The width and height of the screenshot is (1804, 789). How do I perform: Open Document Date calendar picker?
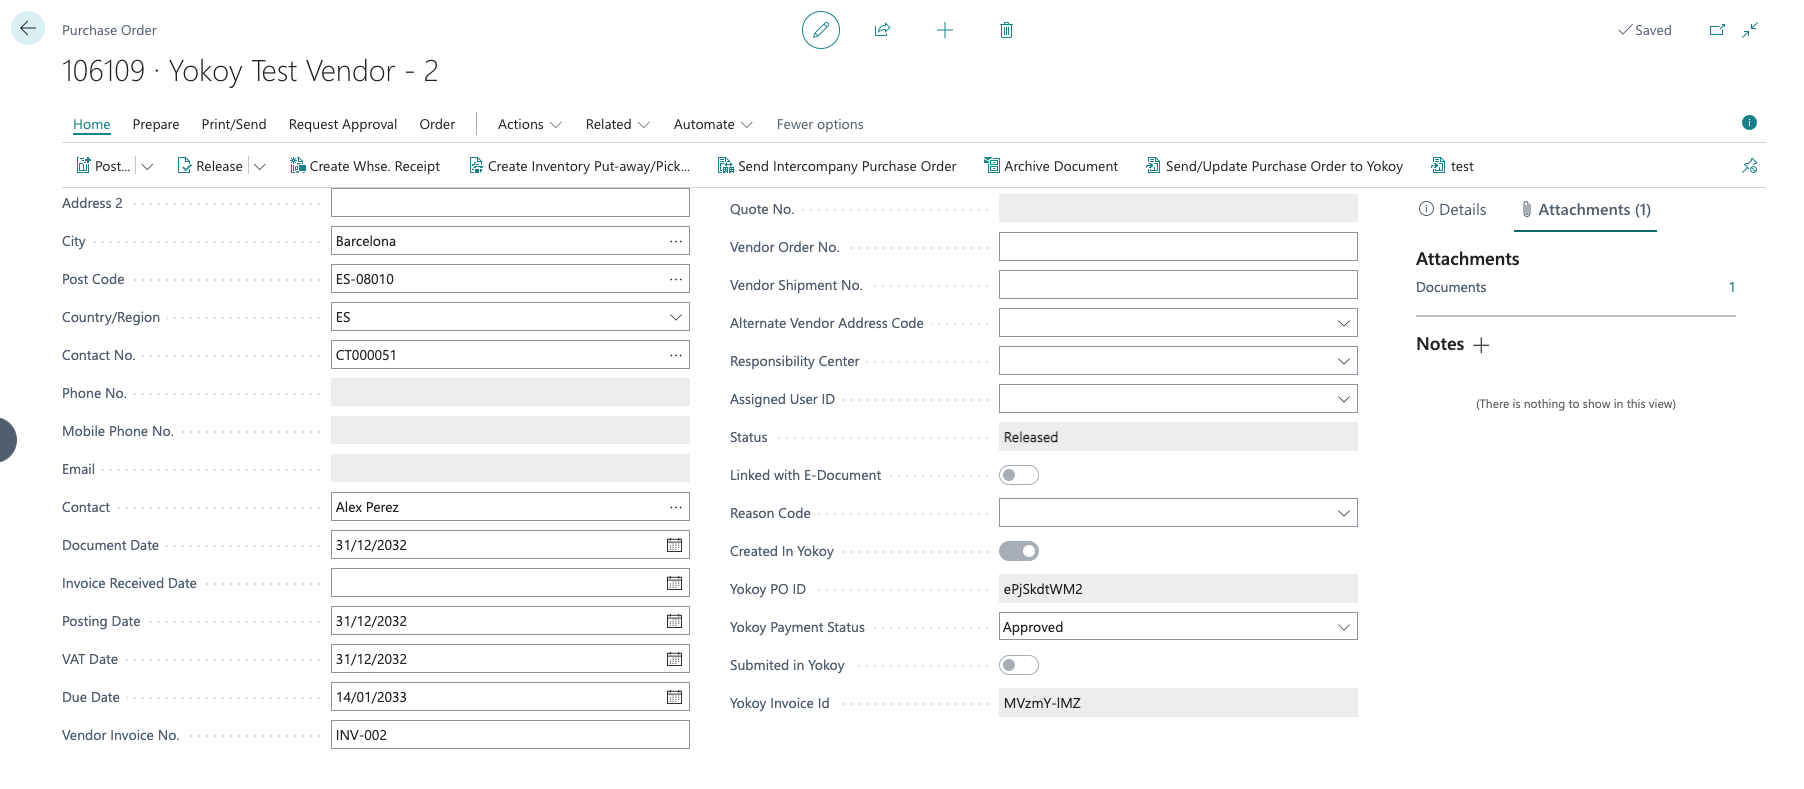tap(675, 545)
